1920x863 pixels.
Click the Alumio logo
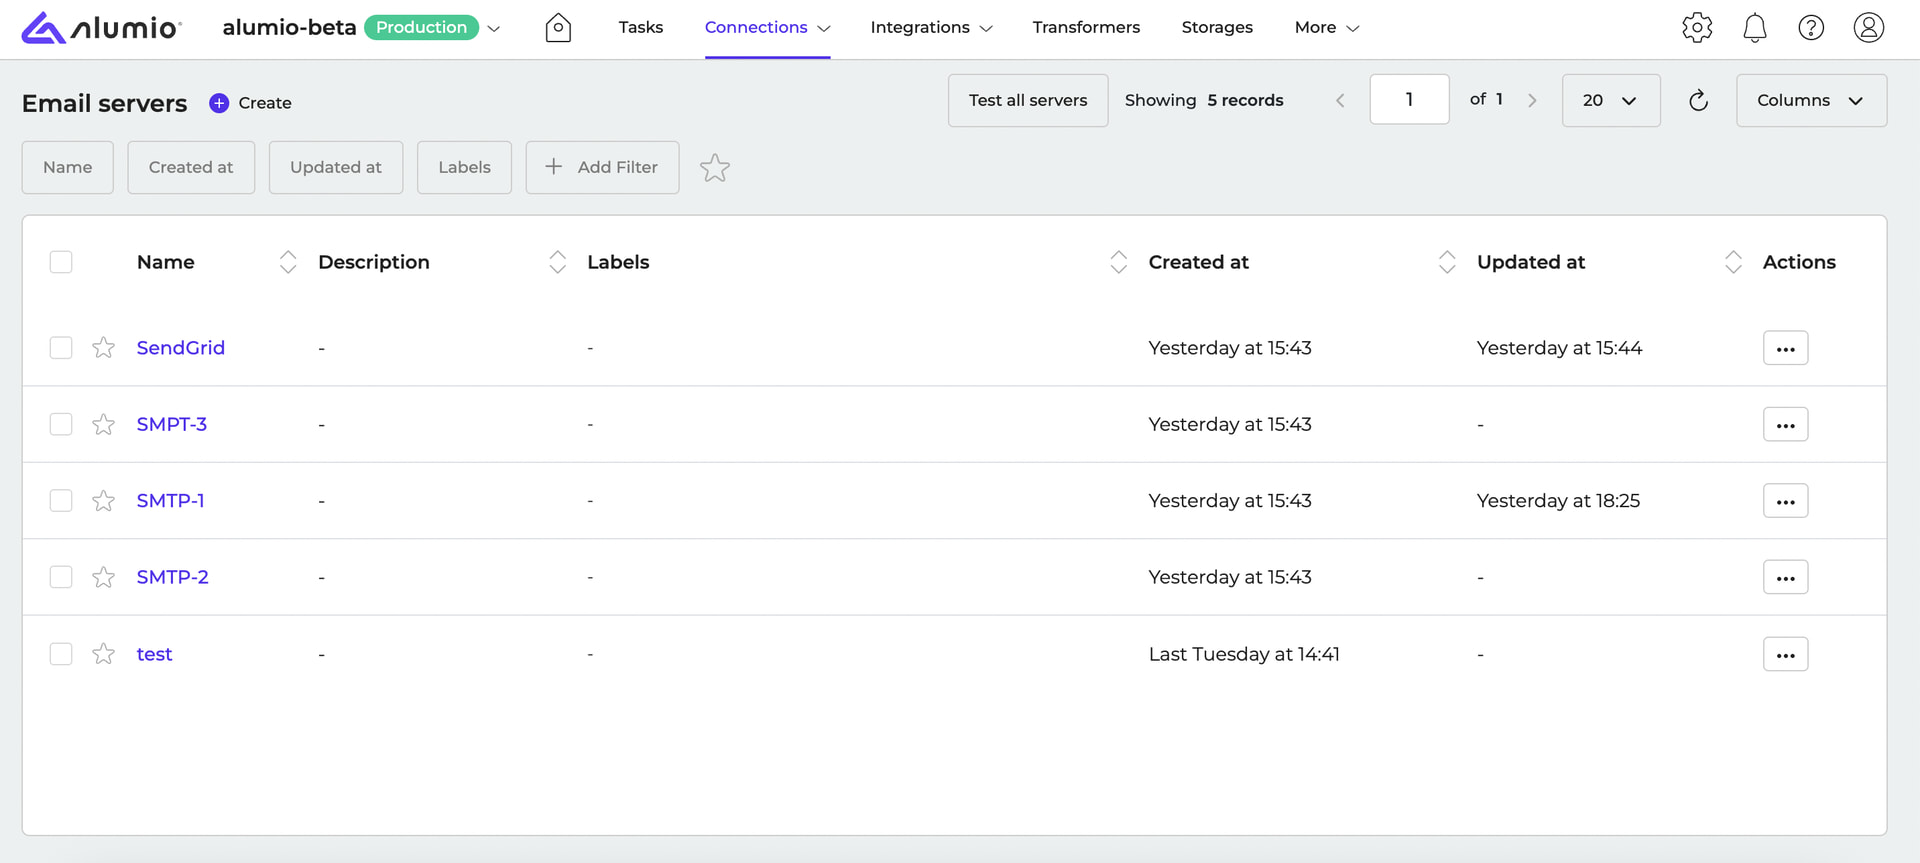point(101,28)
